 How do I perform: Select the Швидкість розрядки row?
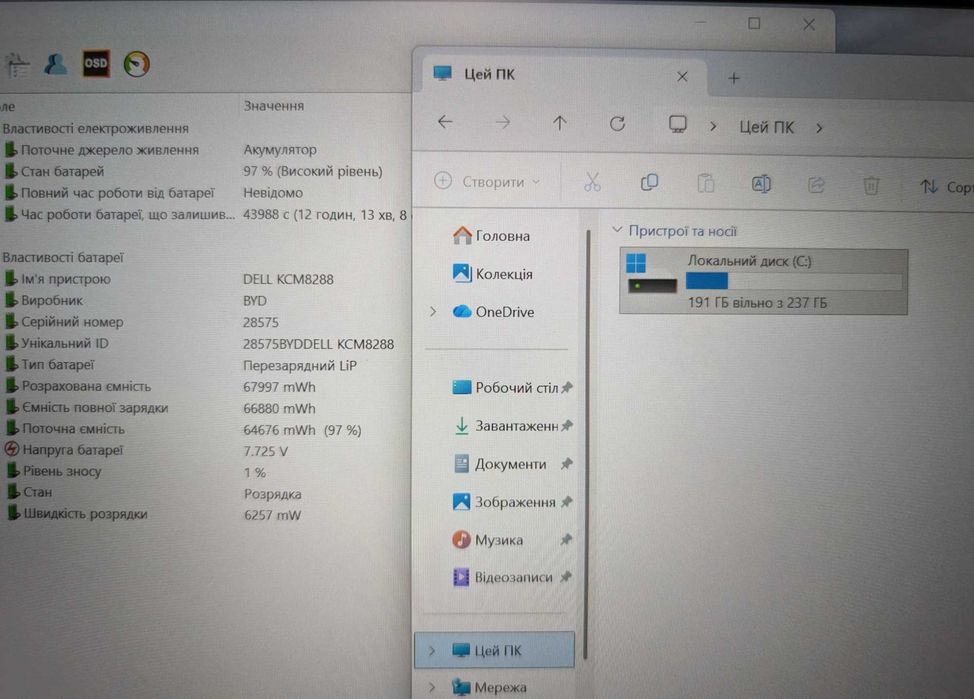(205, 514)
